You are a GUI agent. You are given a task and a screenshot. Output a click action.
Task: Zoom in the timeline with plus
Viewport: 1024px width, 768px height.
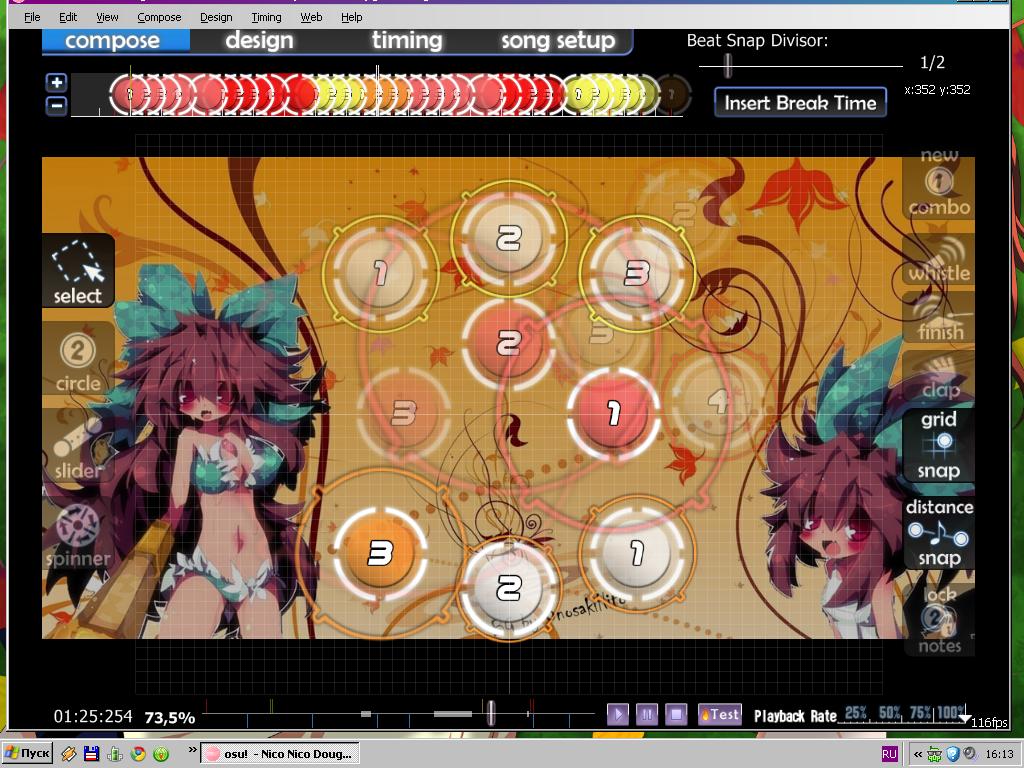click(57, 82)
